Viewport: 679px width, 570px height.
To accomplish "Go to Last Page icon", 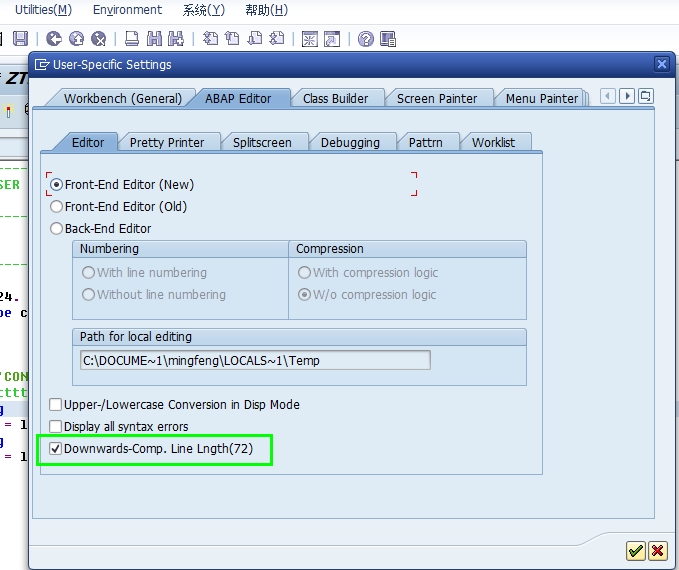I will 277,39.
